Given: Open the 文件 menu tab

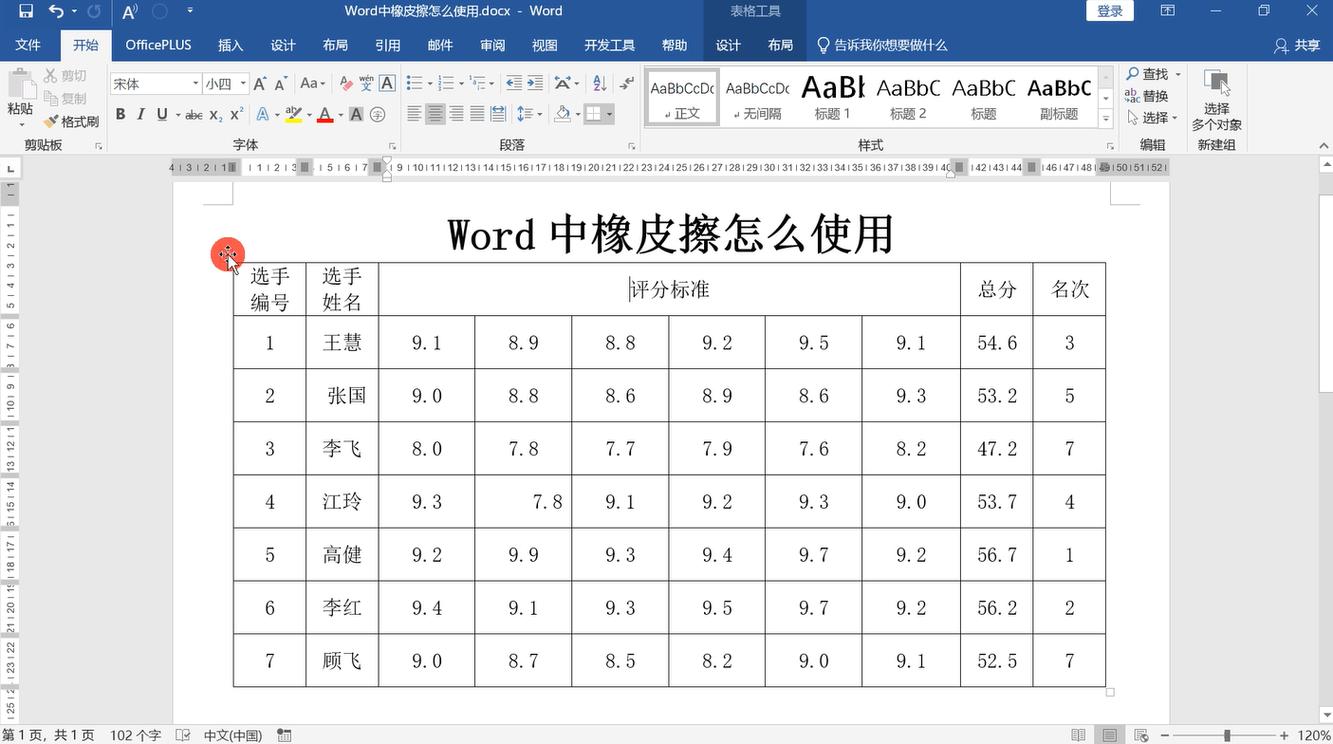Looking at the screenshot, I should coord(28,45).
